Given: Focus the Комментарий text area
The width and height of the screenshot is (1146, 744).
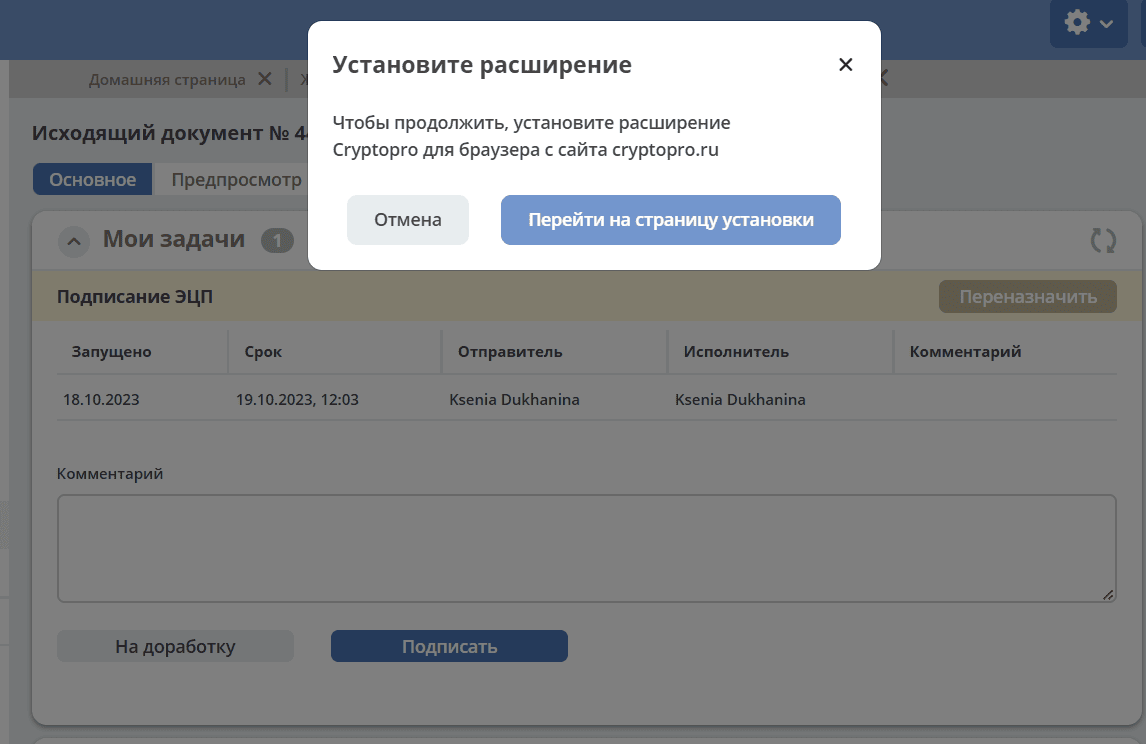Looking at the screenshot, I should coord(586,549).
